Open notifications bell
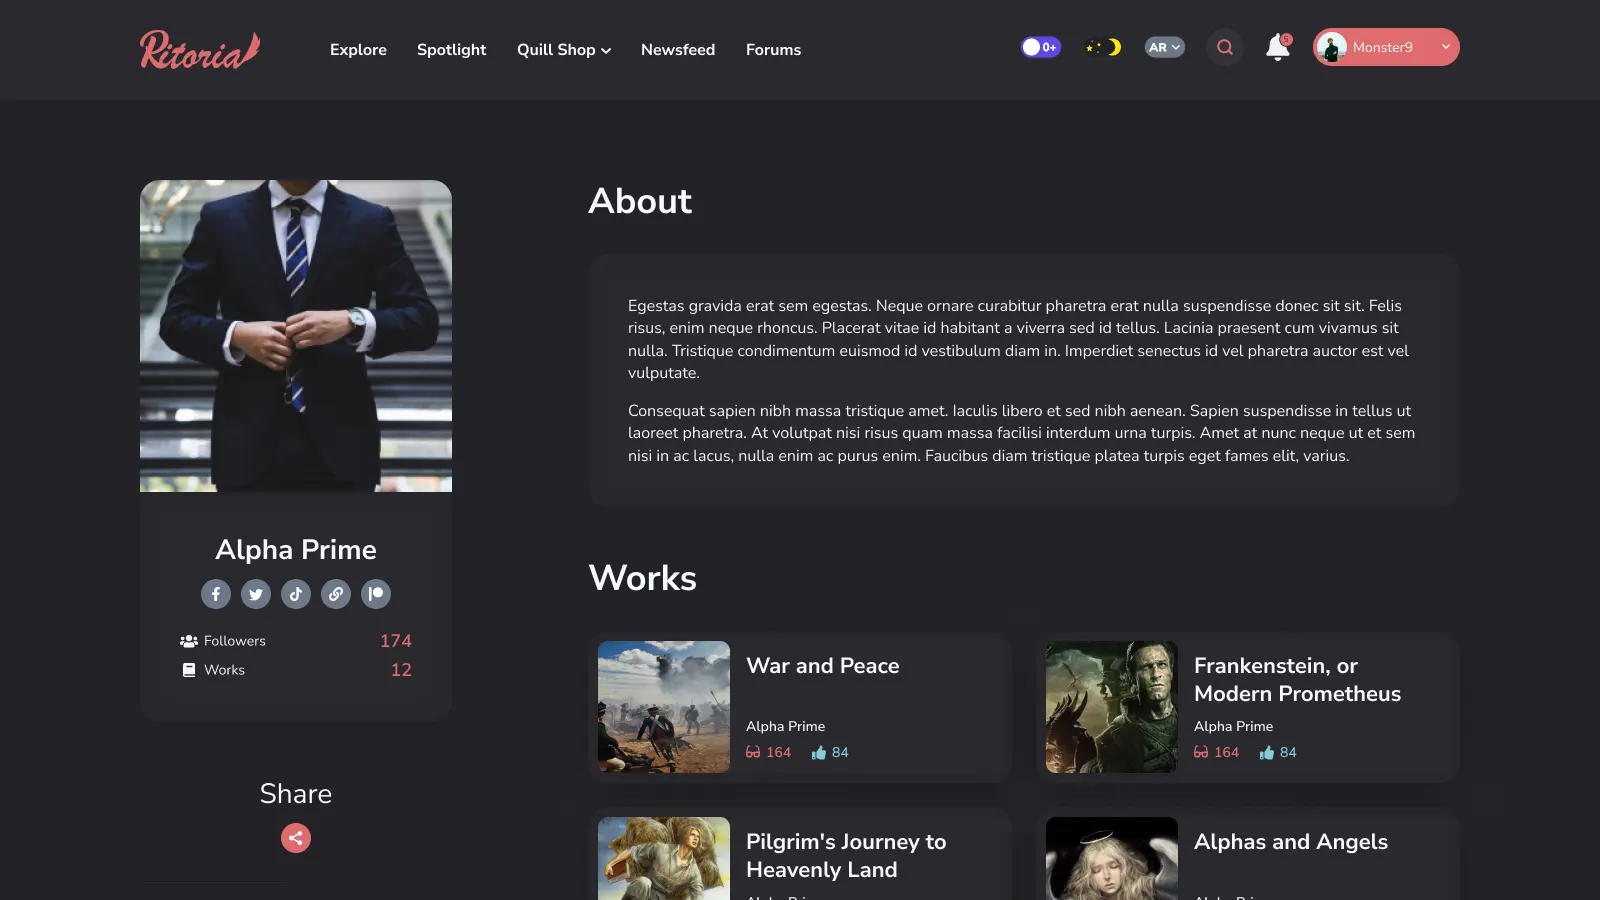 point(1278,47)
